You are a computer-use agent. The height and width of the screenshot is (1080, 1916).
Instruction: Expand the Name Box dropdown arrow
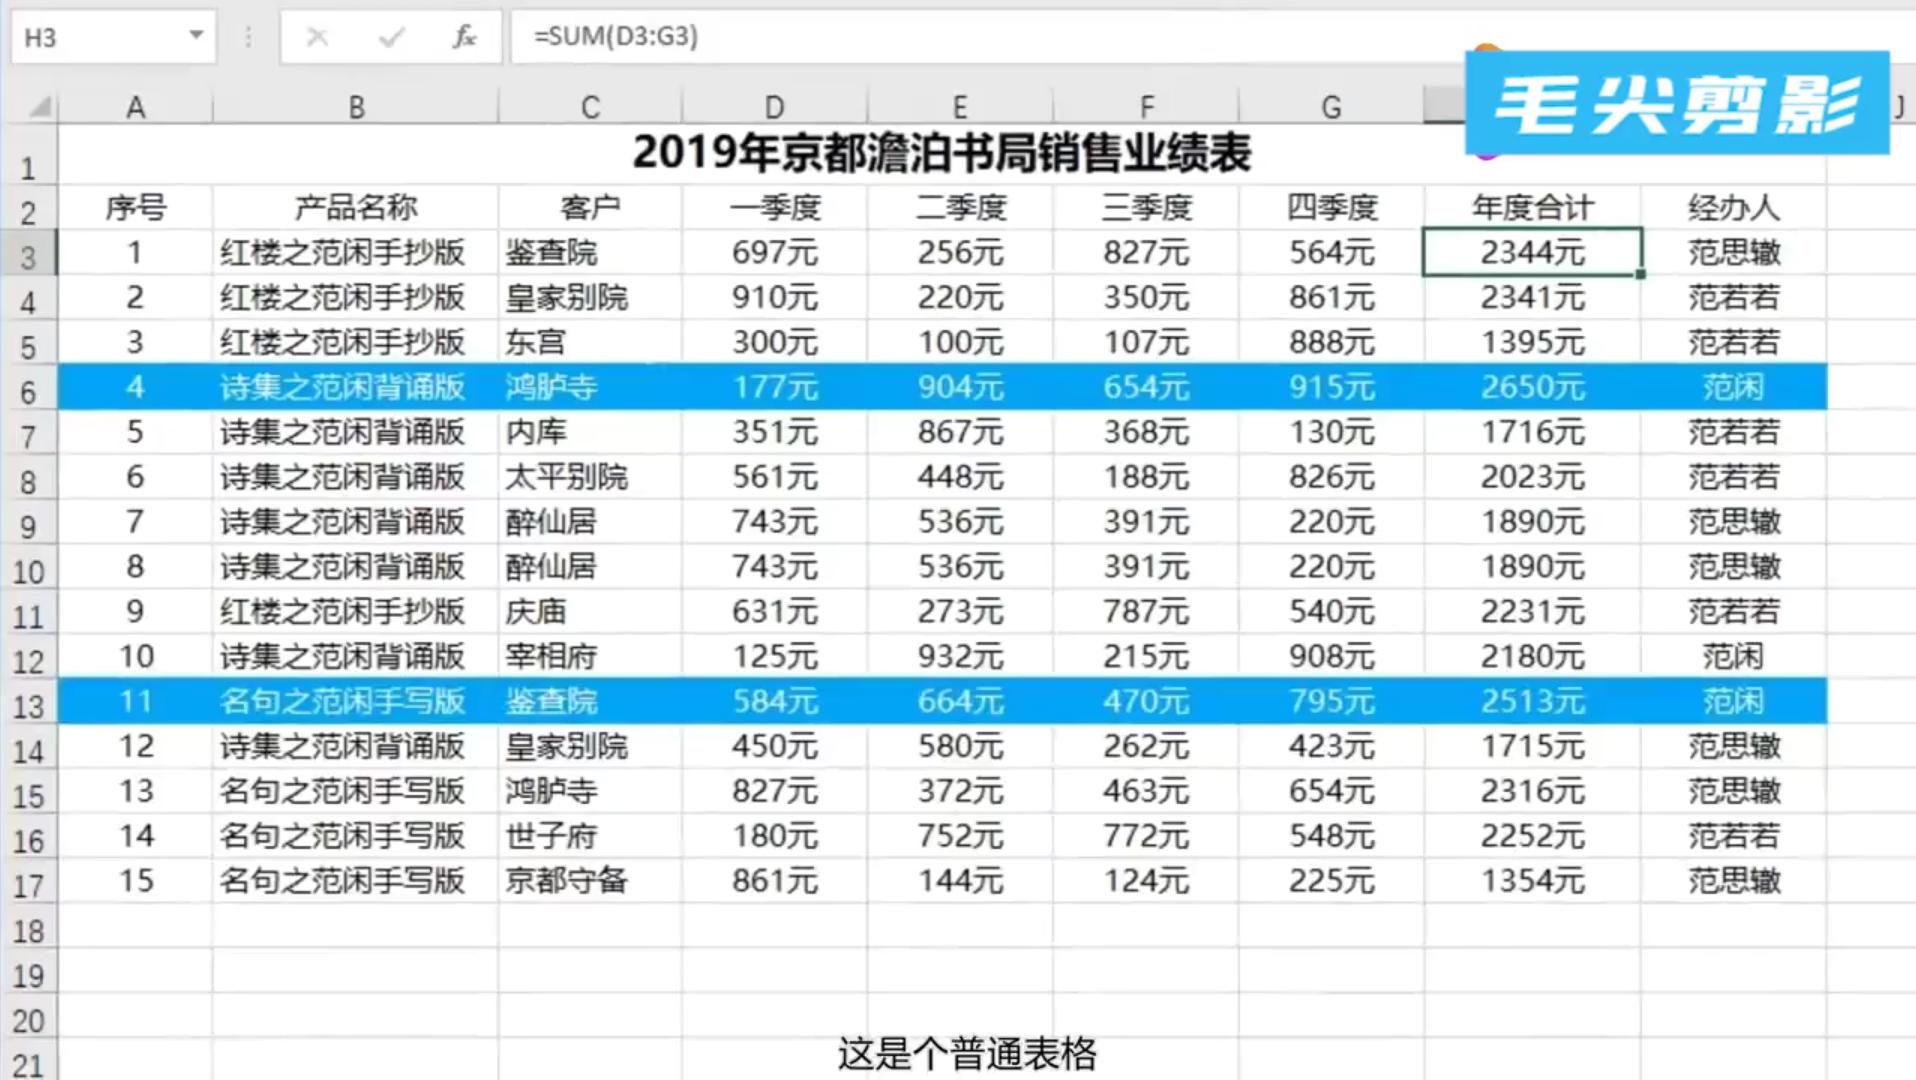coord(196,36)
